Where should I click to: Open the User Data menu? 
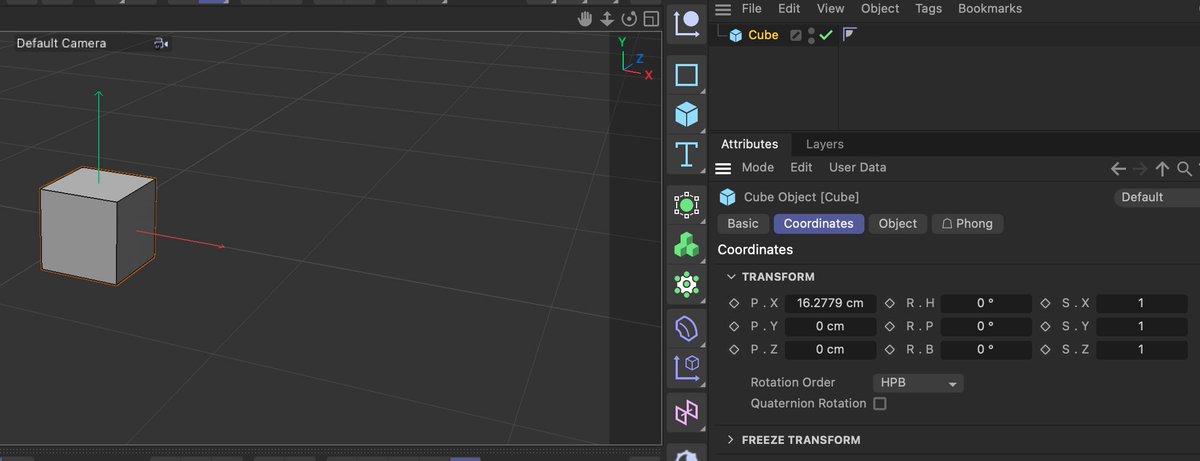(x=858, y=168)
